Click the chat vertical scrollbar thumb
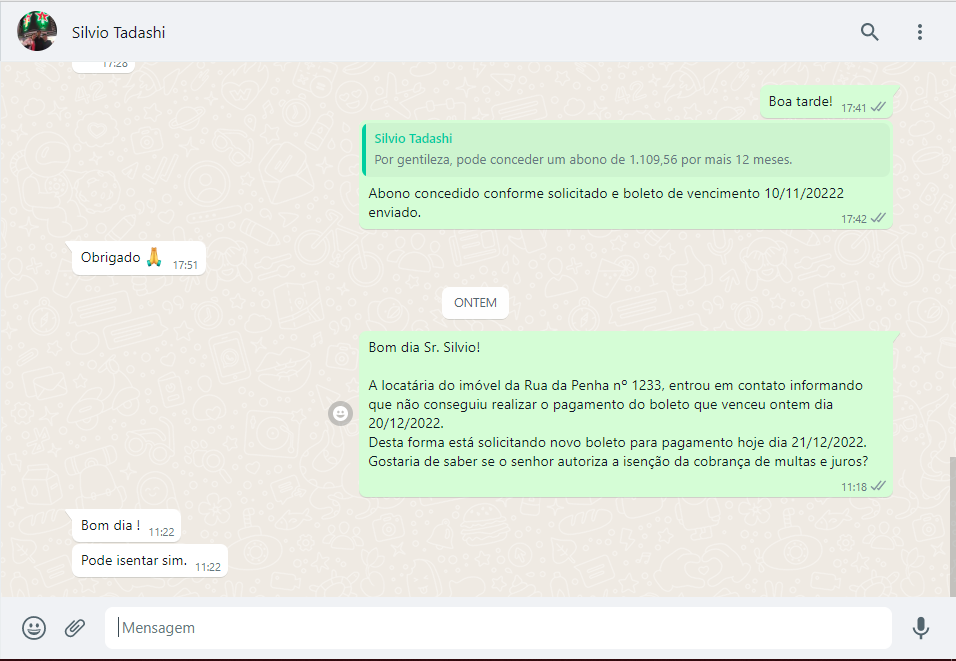The image size is (956, 661). pyautogui.click(x=951, y=525)
